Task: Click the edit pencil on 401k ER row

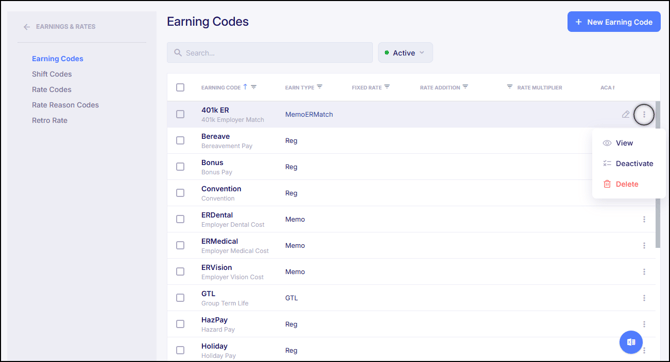Action: (x=626, y=114)
